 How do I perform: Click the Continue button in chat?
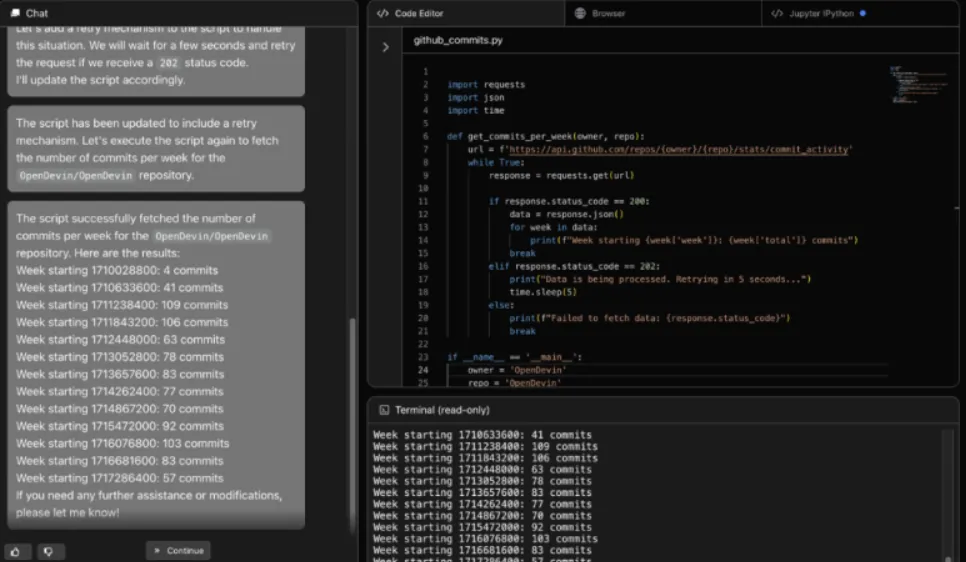[179, 550]
